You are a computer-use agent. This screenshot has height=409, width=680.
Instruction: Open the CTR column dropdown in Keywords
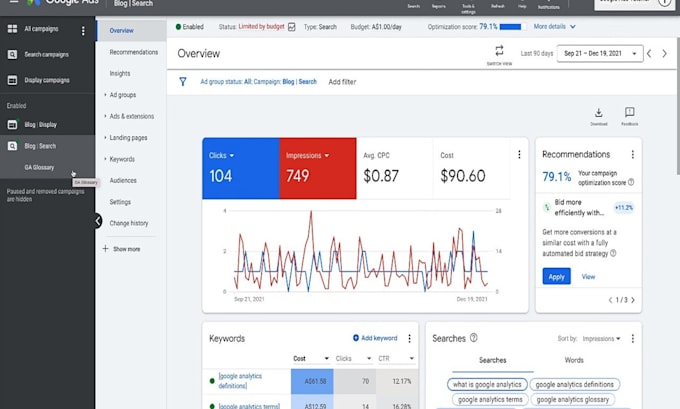pyautogui.click(x=411, y=358)
